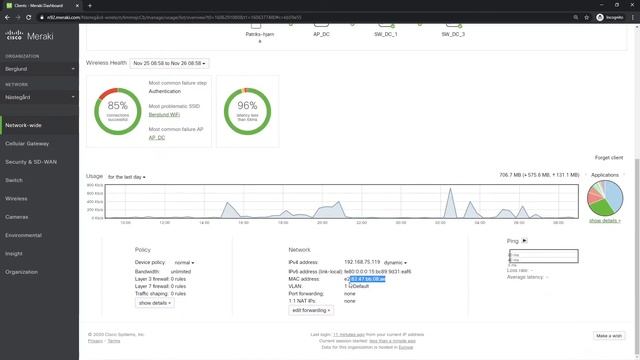640x360 pixels.
Task: Click the Berglund WiFi SSID link
Action: pyautogui.click(x=164, y=115)
